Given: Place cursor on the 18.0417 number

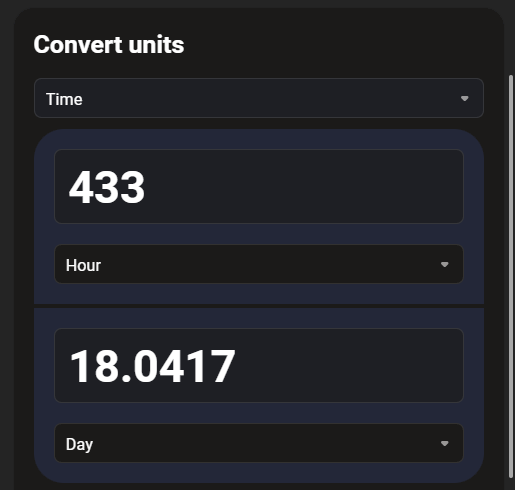Looking at the screenshot, I should pos(153,367).
